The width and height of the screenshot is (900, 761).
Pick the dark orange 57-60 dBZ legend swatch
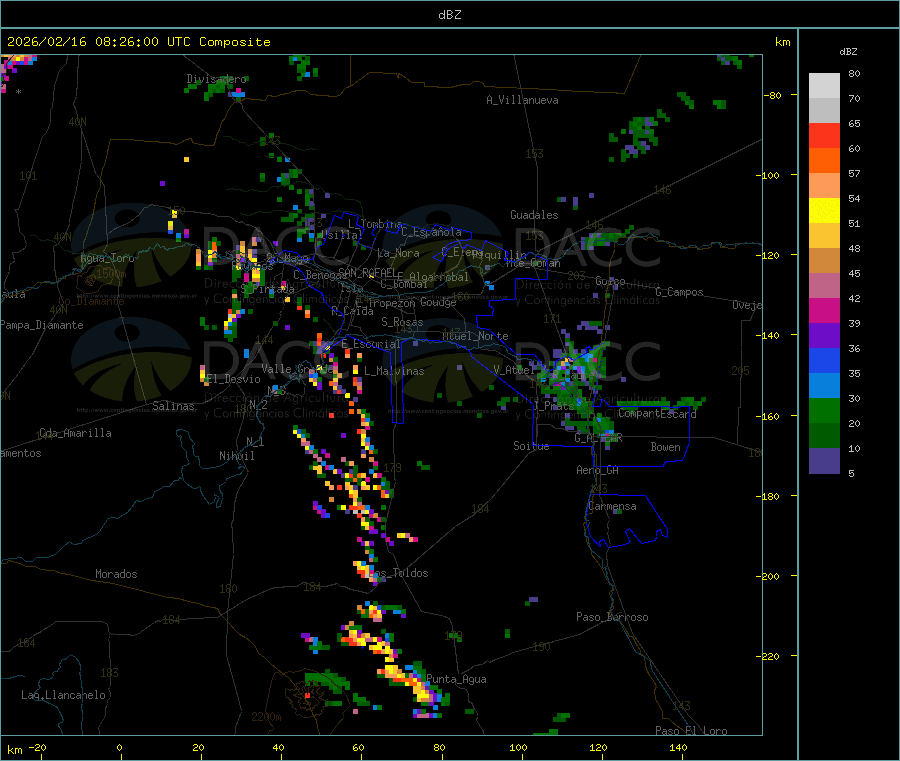824,161
